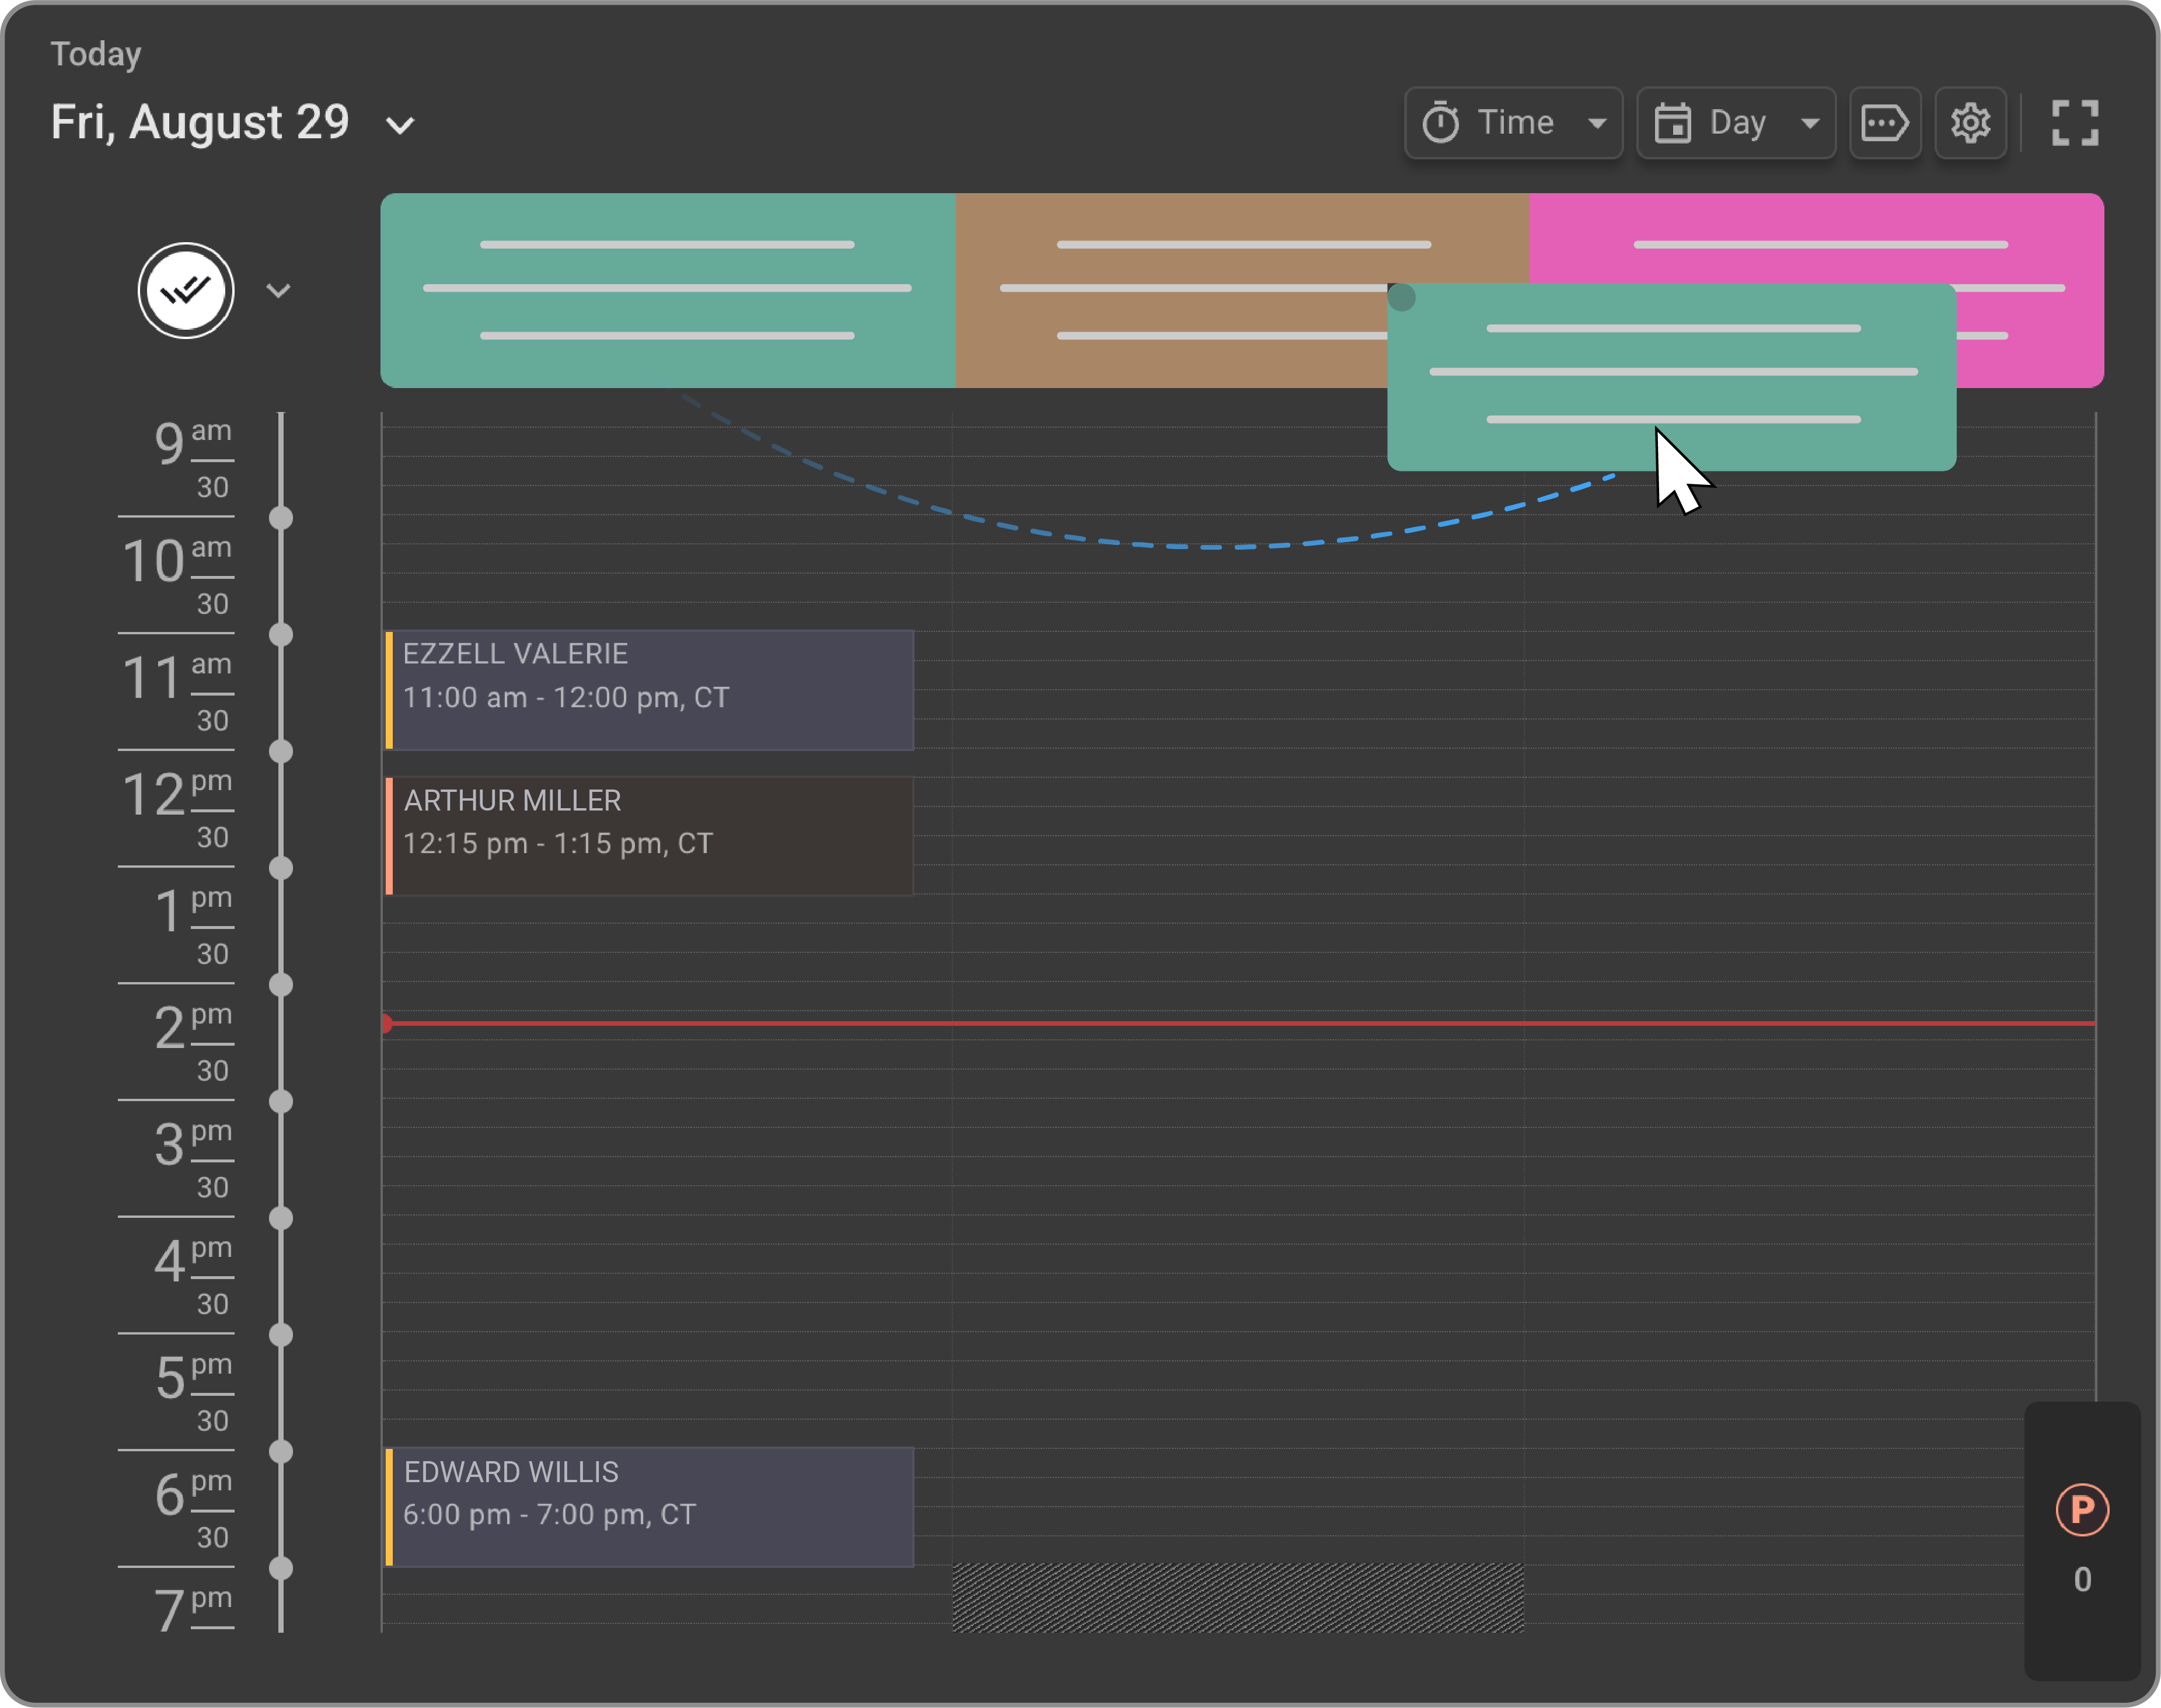Click the P badge in the bottom corner
The width and height of the screenshot is (2161, 1708).
pyautogui.click(x=2081, y=1510)
